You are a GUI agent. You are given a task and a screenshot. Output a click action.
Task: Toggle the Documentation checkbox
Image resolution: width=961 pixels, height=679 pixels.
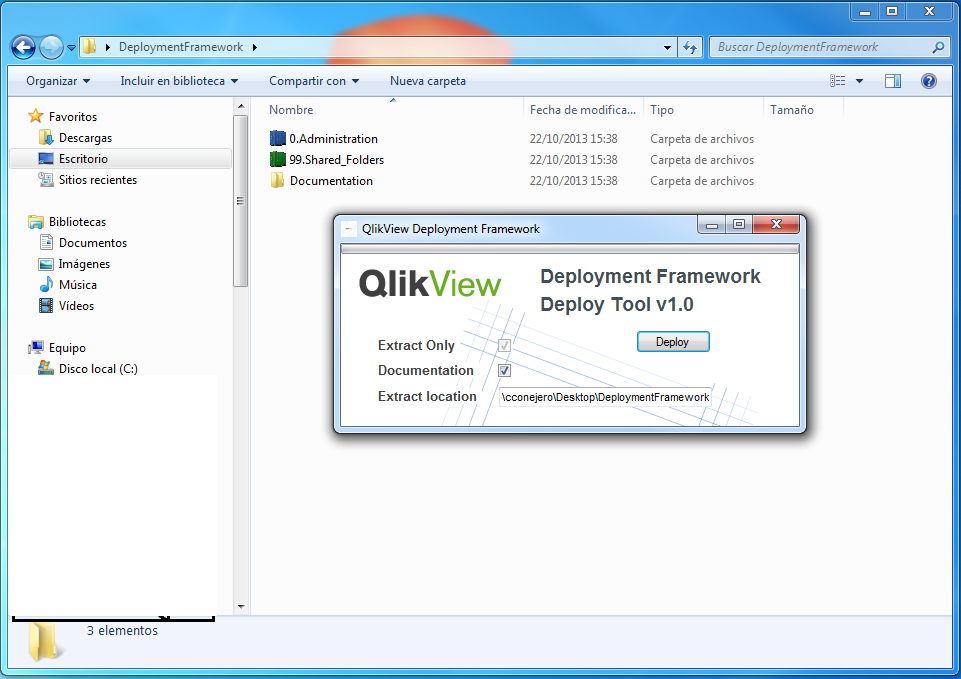point(504,370)
